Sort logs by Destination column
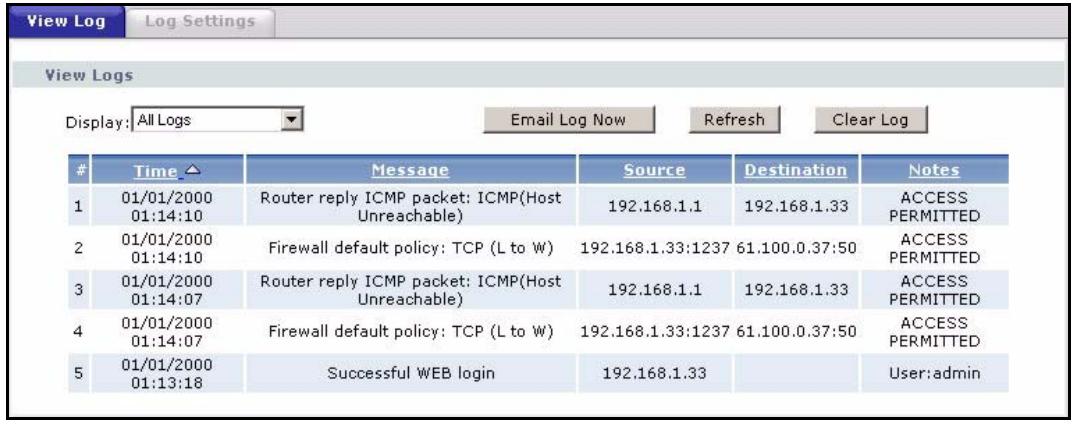This screenshot has height=424, width=1076. [796, 170]
